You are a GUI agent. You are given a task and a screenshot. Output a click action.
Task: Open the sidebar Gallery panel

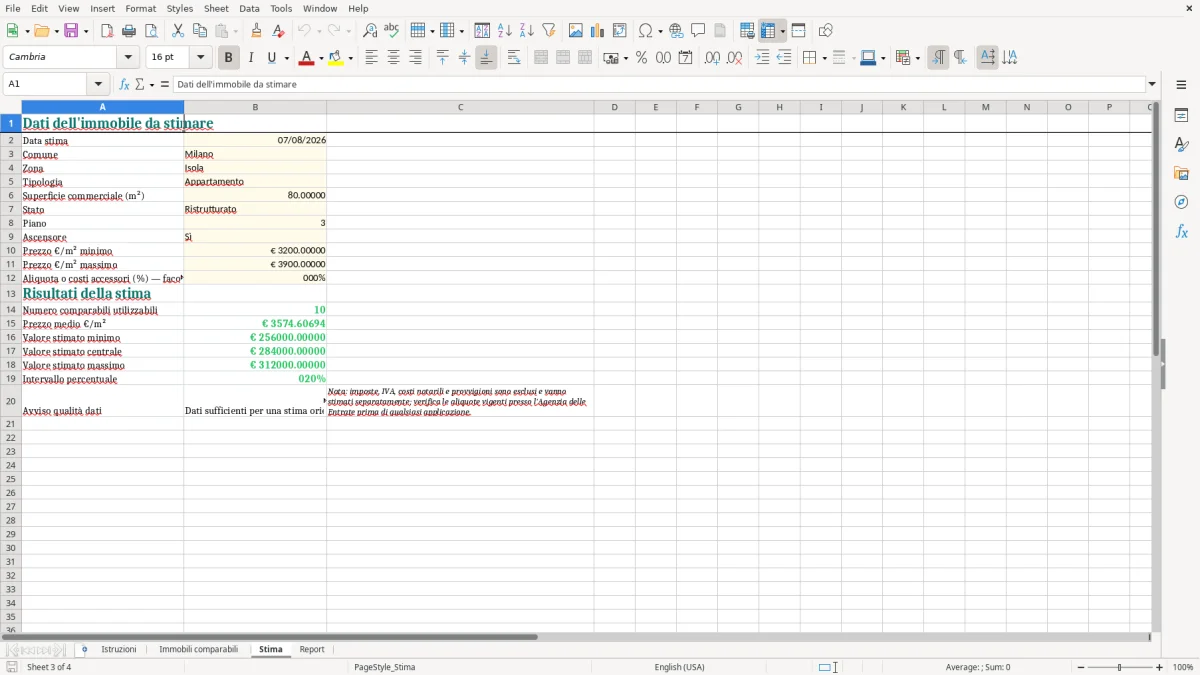pyautogui.click(x=1181, y=173)
